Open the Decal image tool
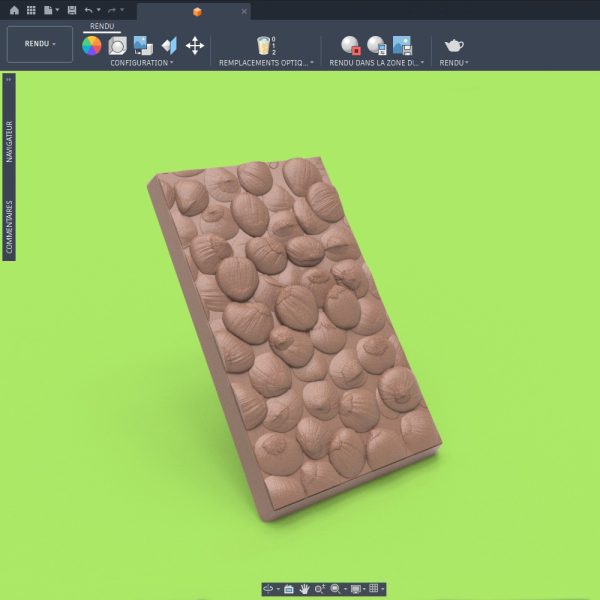Image resolution: width=600 pixels, height=600 pixels. (143, 46)
